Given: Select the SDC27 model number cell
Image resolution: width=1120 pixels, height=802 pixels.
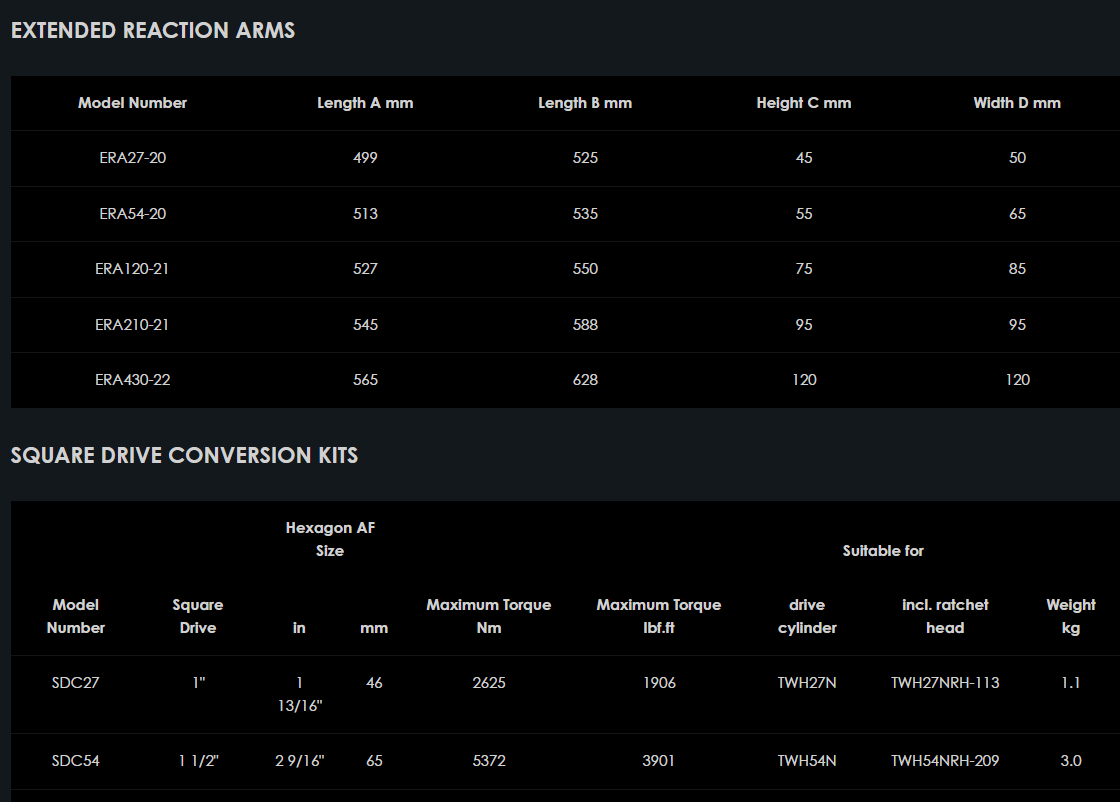Looking at the screenshot, I should [76, 683].
